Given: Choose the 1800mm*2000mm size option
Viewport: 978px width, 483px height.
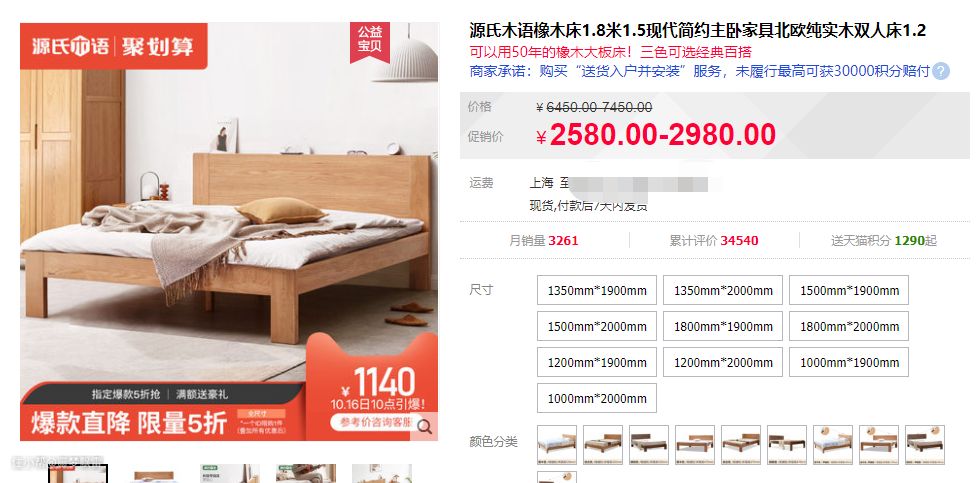Looking at the screenshot, I should point(849,326).
